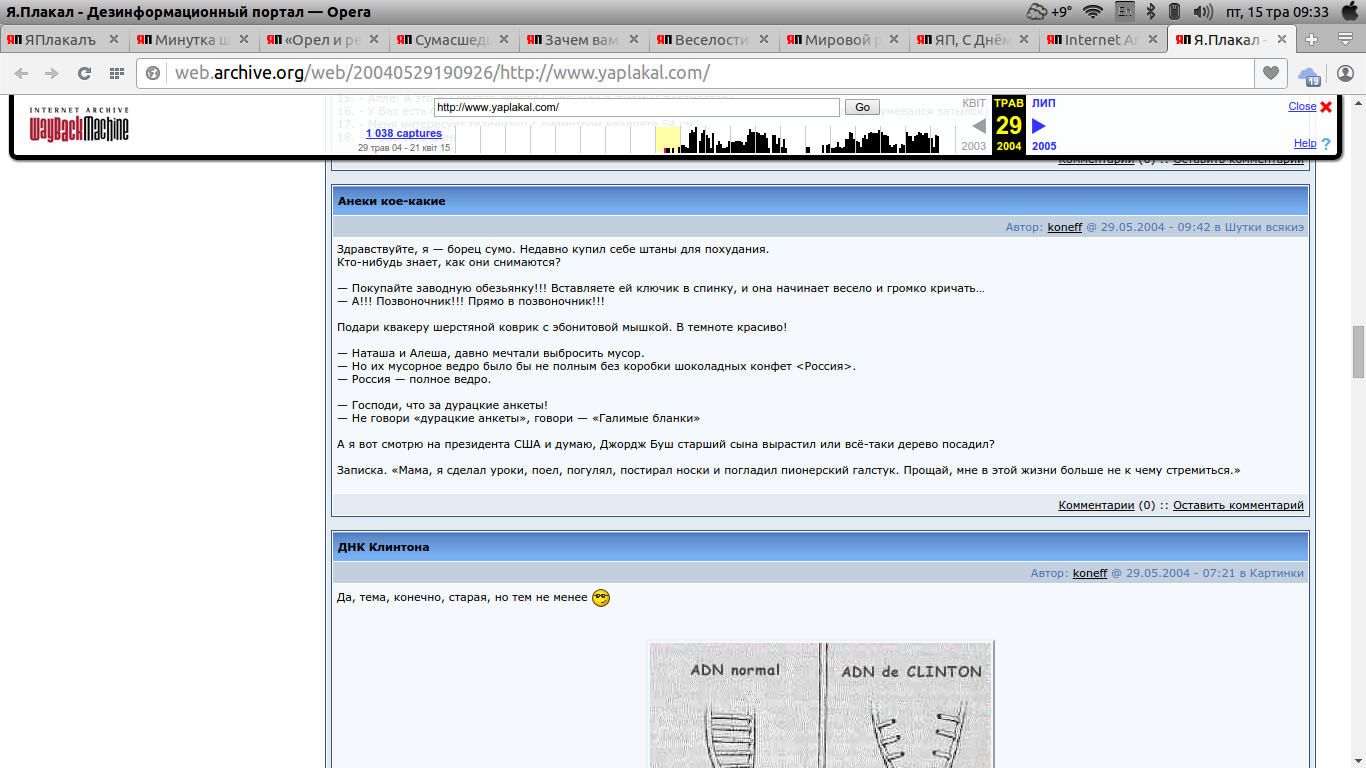The height and width of the screenshot is (768, 1366).
Task: Bookmark the page with the heart icon
Action: tap(1271, 73)
